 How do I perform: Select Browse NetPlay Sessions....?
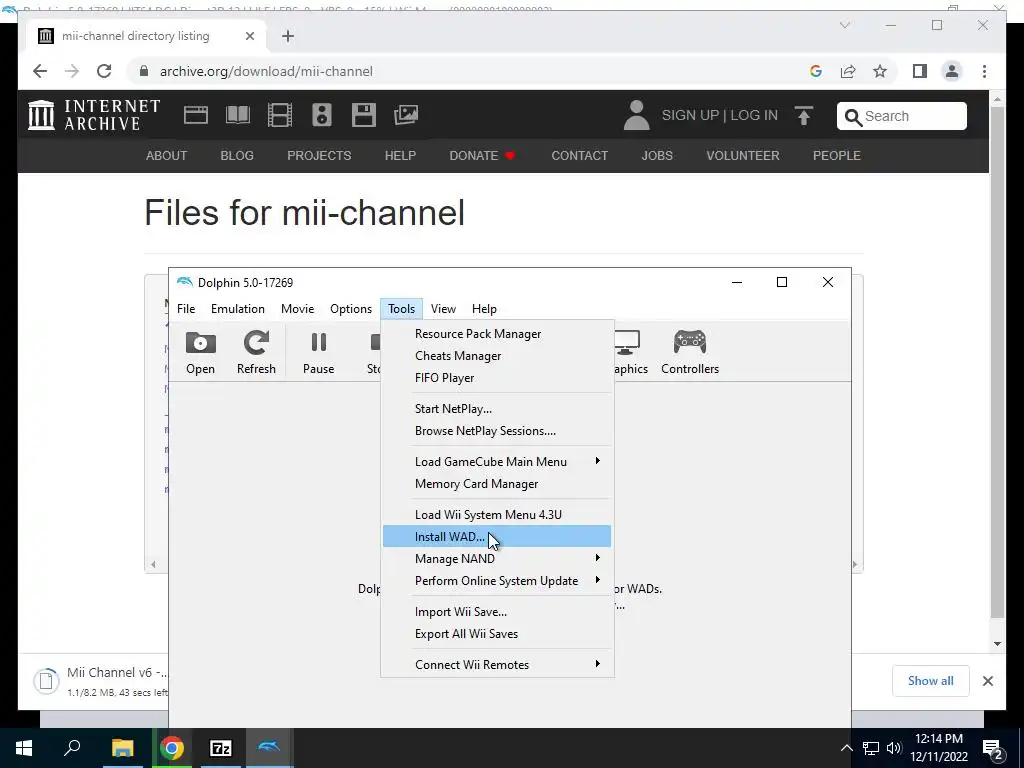pyautogui.click(x=497, y=431)
